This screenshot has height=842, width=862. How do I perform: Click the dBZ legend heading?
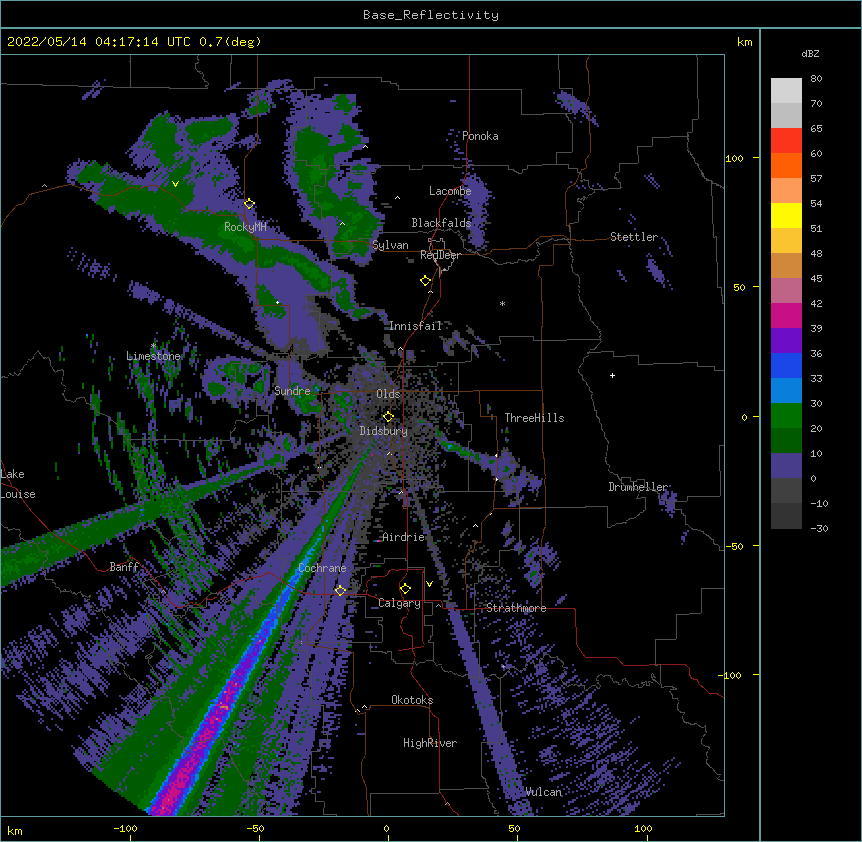810,53
